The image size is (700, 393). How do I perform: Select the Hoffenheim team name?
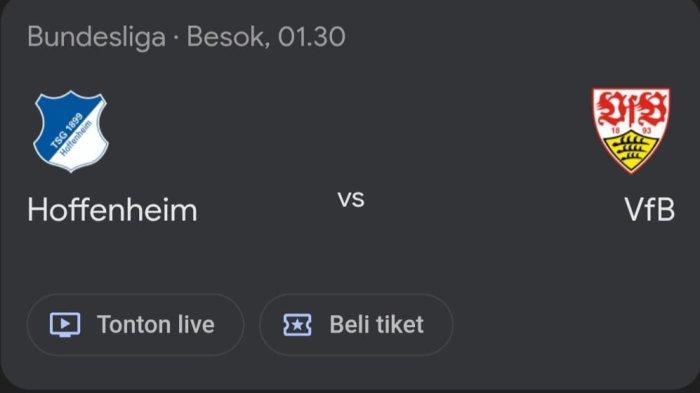pyautogui.click(x=112, y=210)
